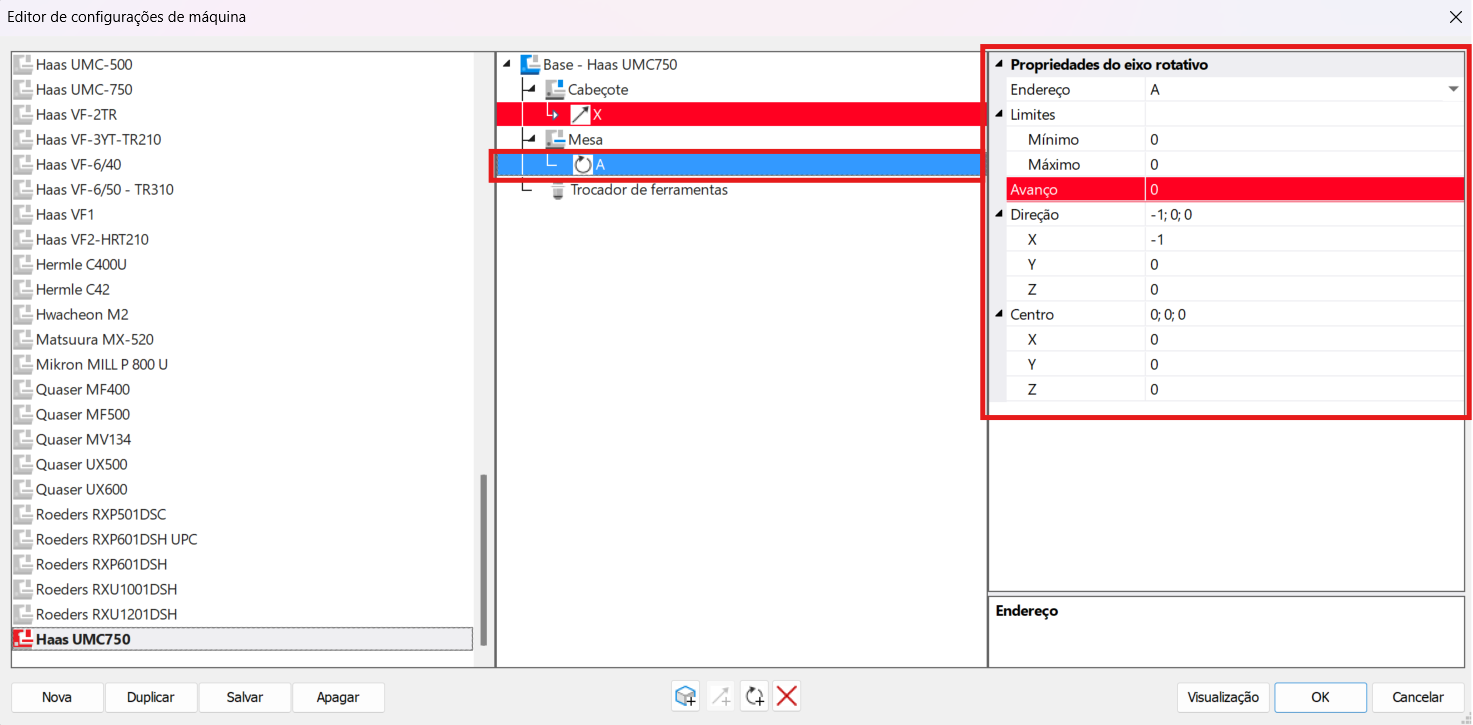The height and width of the screenshot is (725, 1473).
Task: Collapse the Direção property group
Action: (999, 215)
